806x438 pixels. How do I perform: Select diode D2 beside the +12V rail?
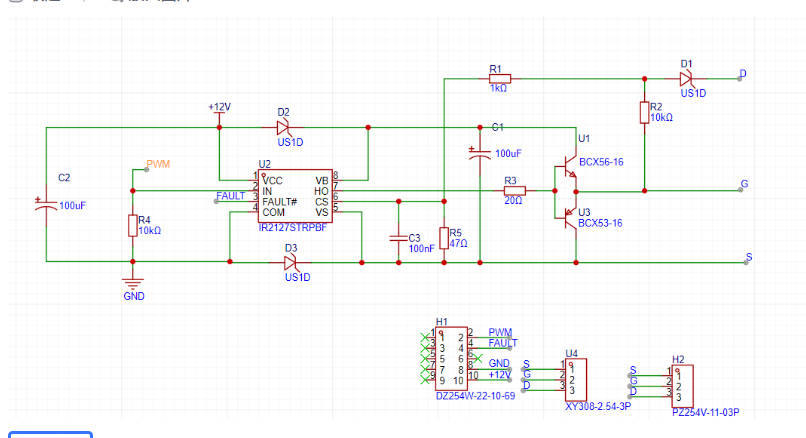[x=285, y=127]
